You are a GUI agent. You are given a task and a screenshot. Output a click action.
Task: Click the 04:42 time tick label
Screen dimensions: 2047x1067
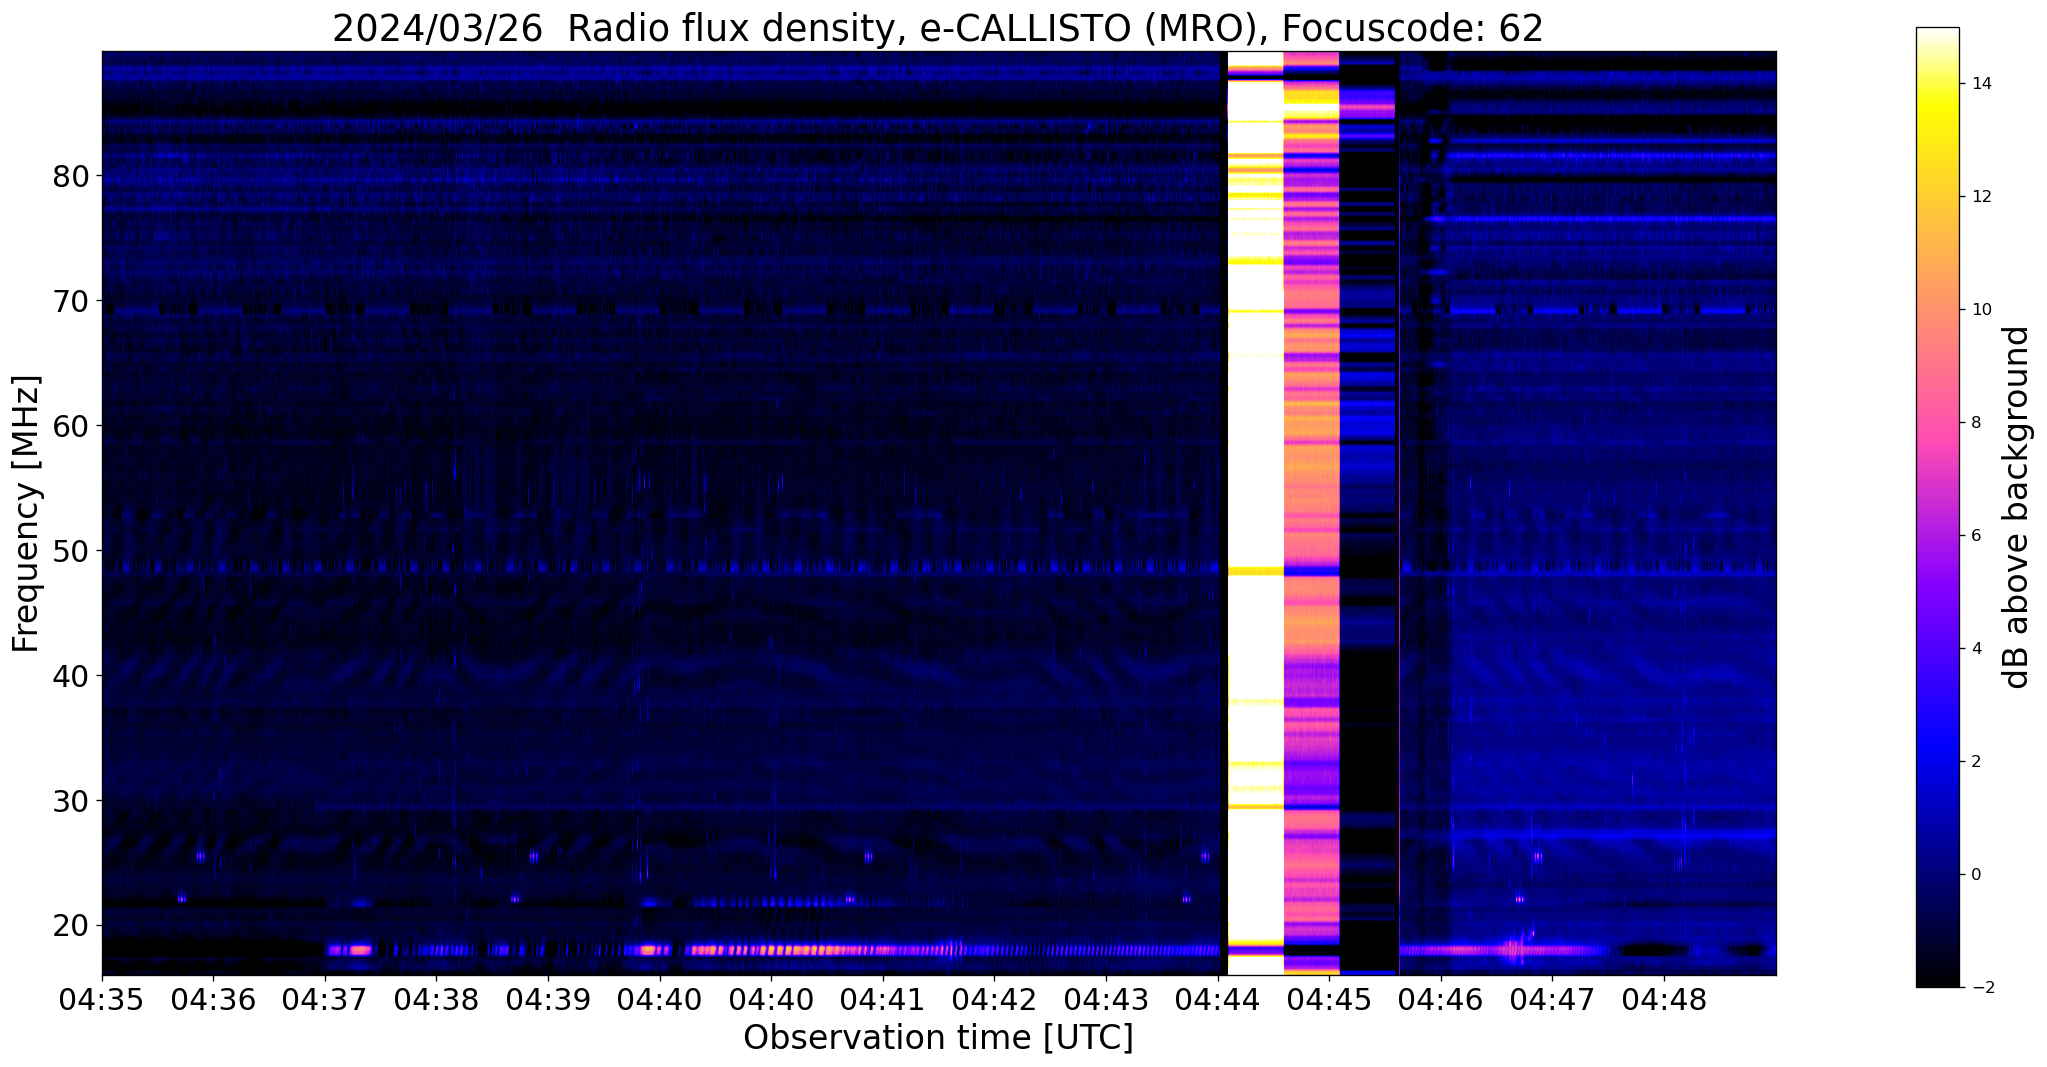(994, 999)
